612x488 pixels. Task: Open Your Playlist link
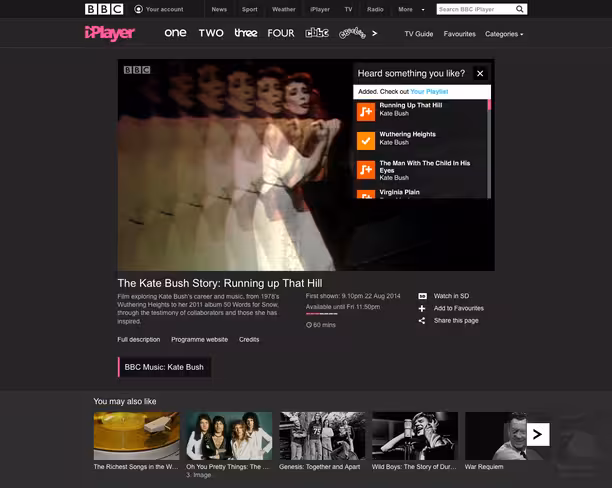click(x=429, y=92)
